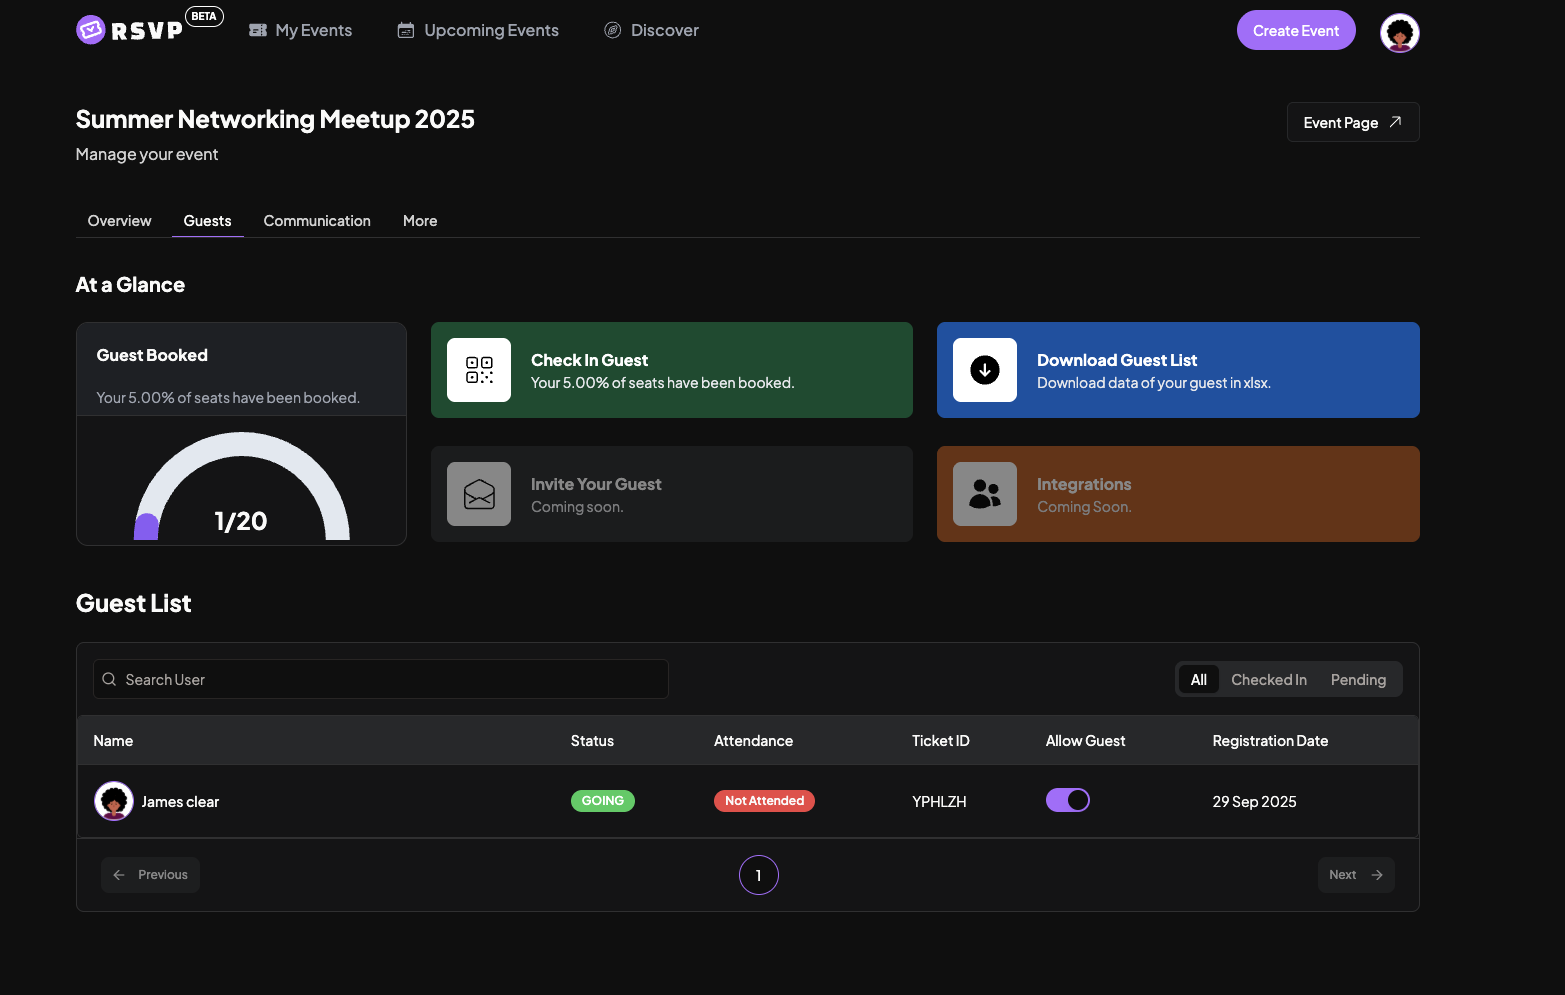1565x995 pixels.
Task: Focus the Search User input field
Action: tap(390, 680)
